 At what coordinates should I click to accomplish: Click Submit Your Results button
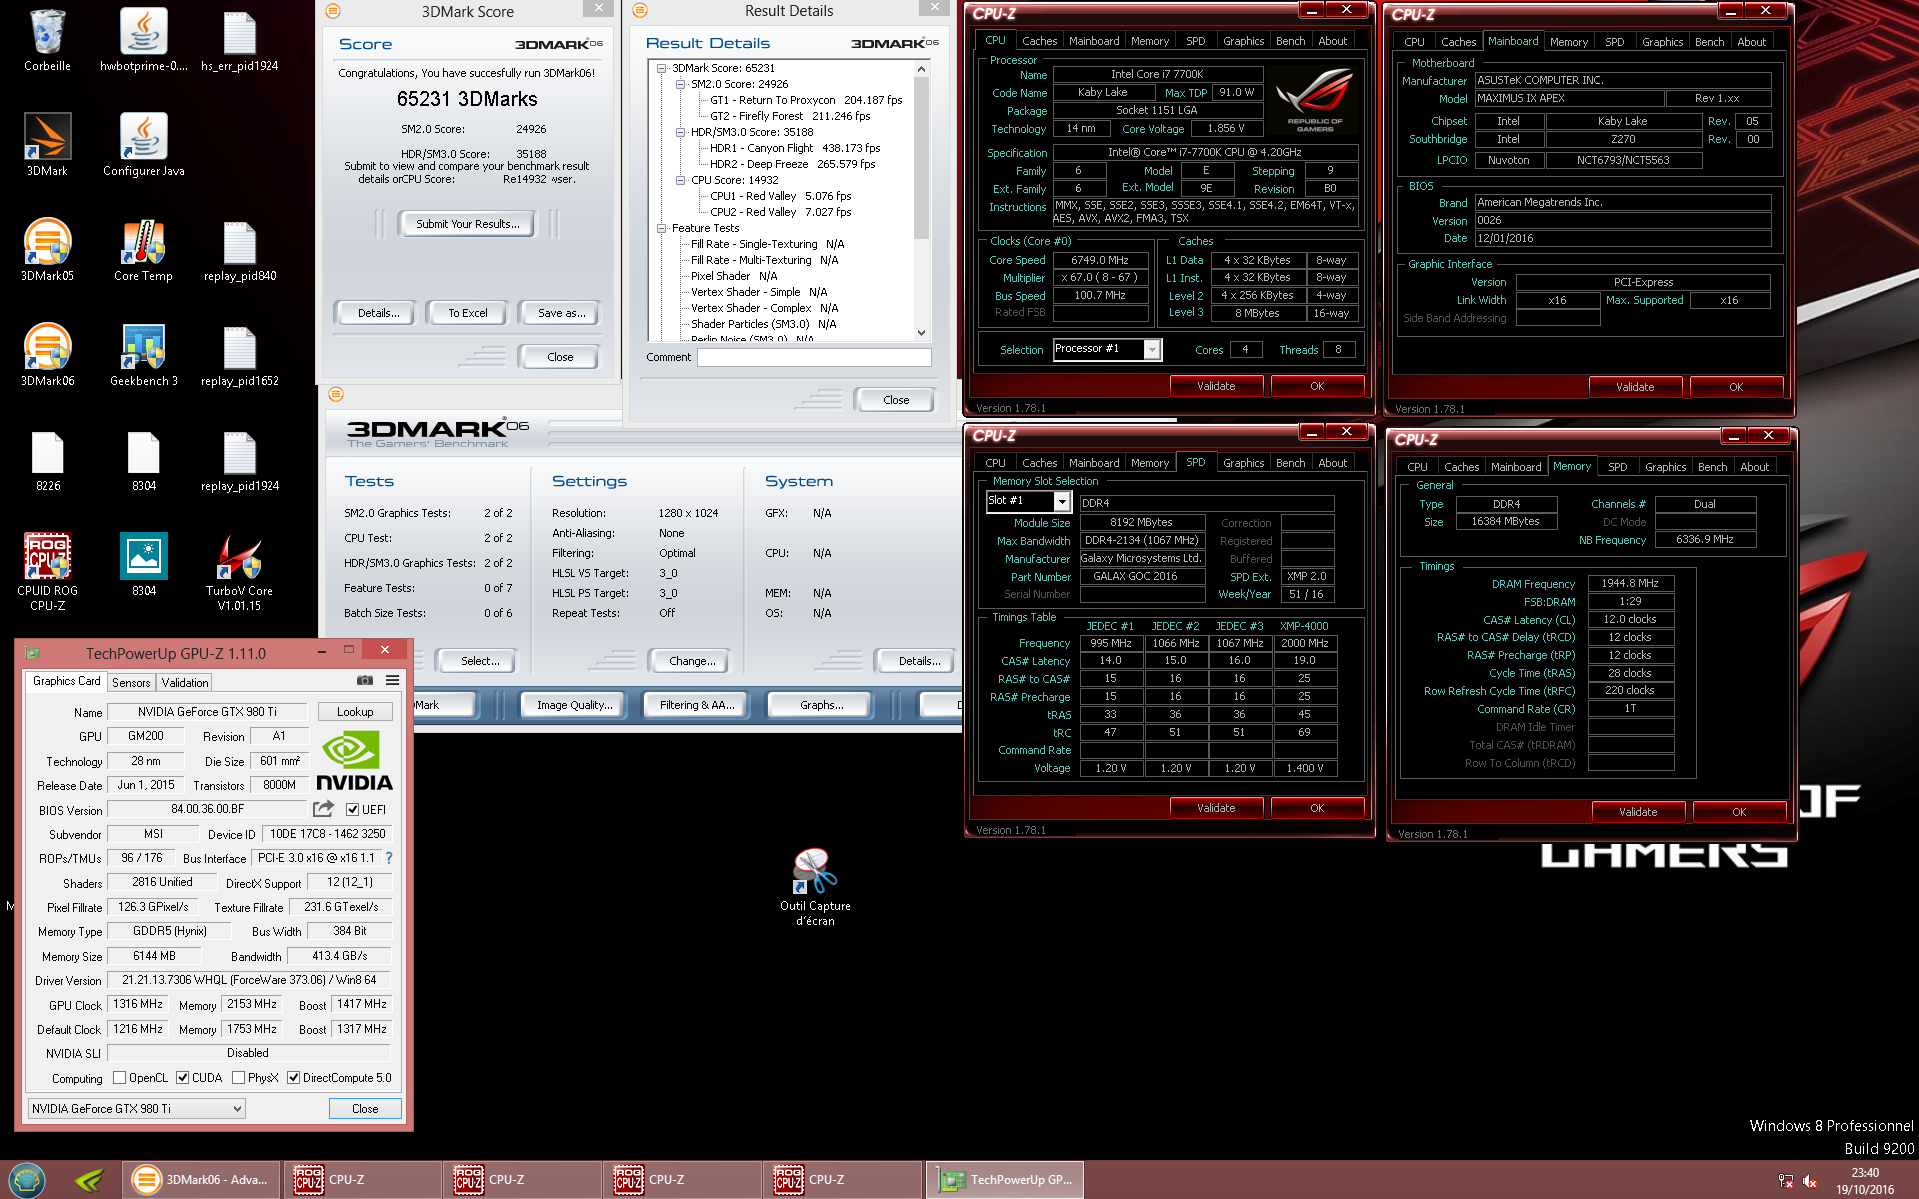click(467, 224)
